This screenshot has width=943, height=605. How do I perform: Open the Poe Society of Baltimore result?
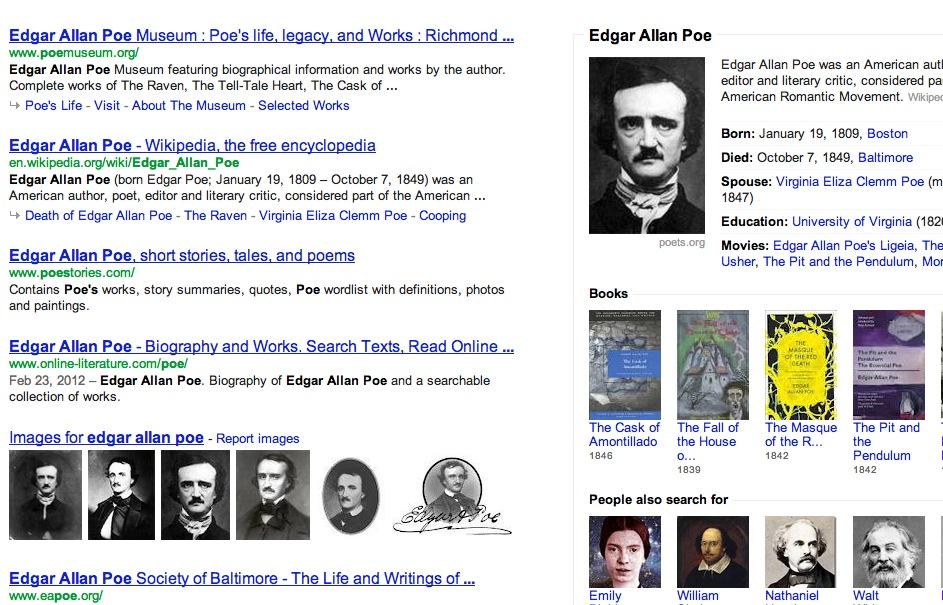pyautogui.click(x=242, y=579)
